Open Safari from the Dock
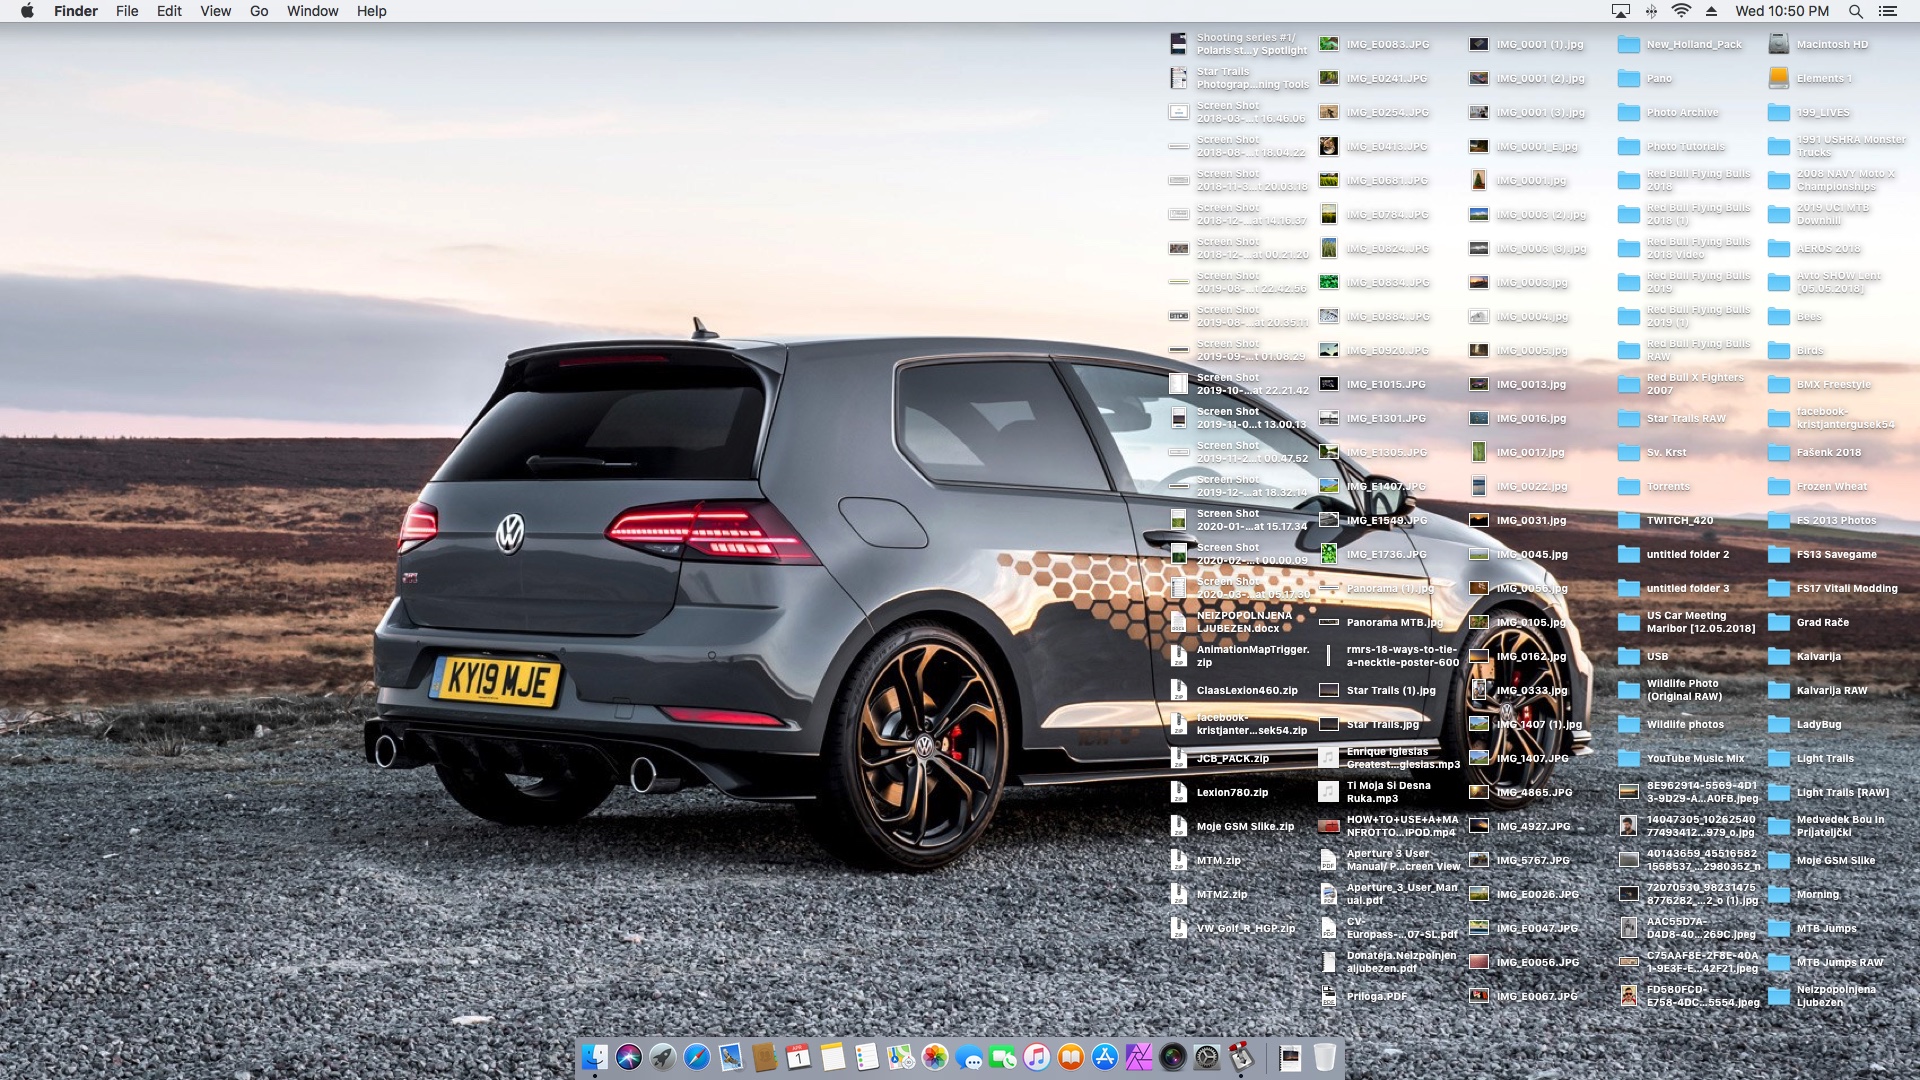The width and height of the screenshot is (1920, 1080). (x=697, y=1057)
